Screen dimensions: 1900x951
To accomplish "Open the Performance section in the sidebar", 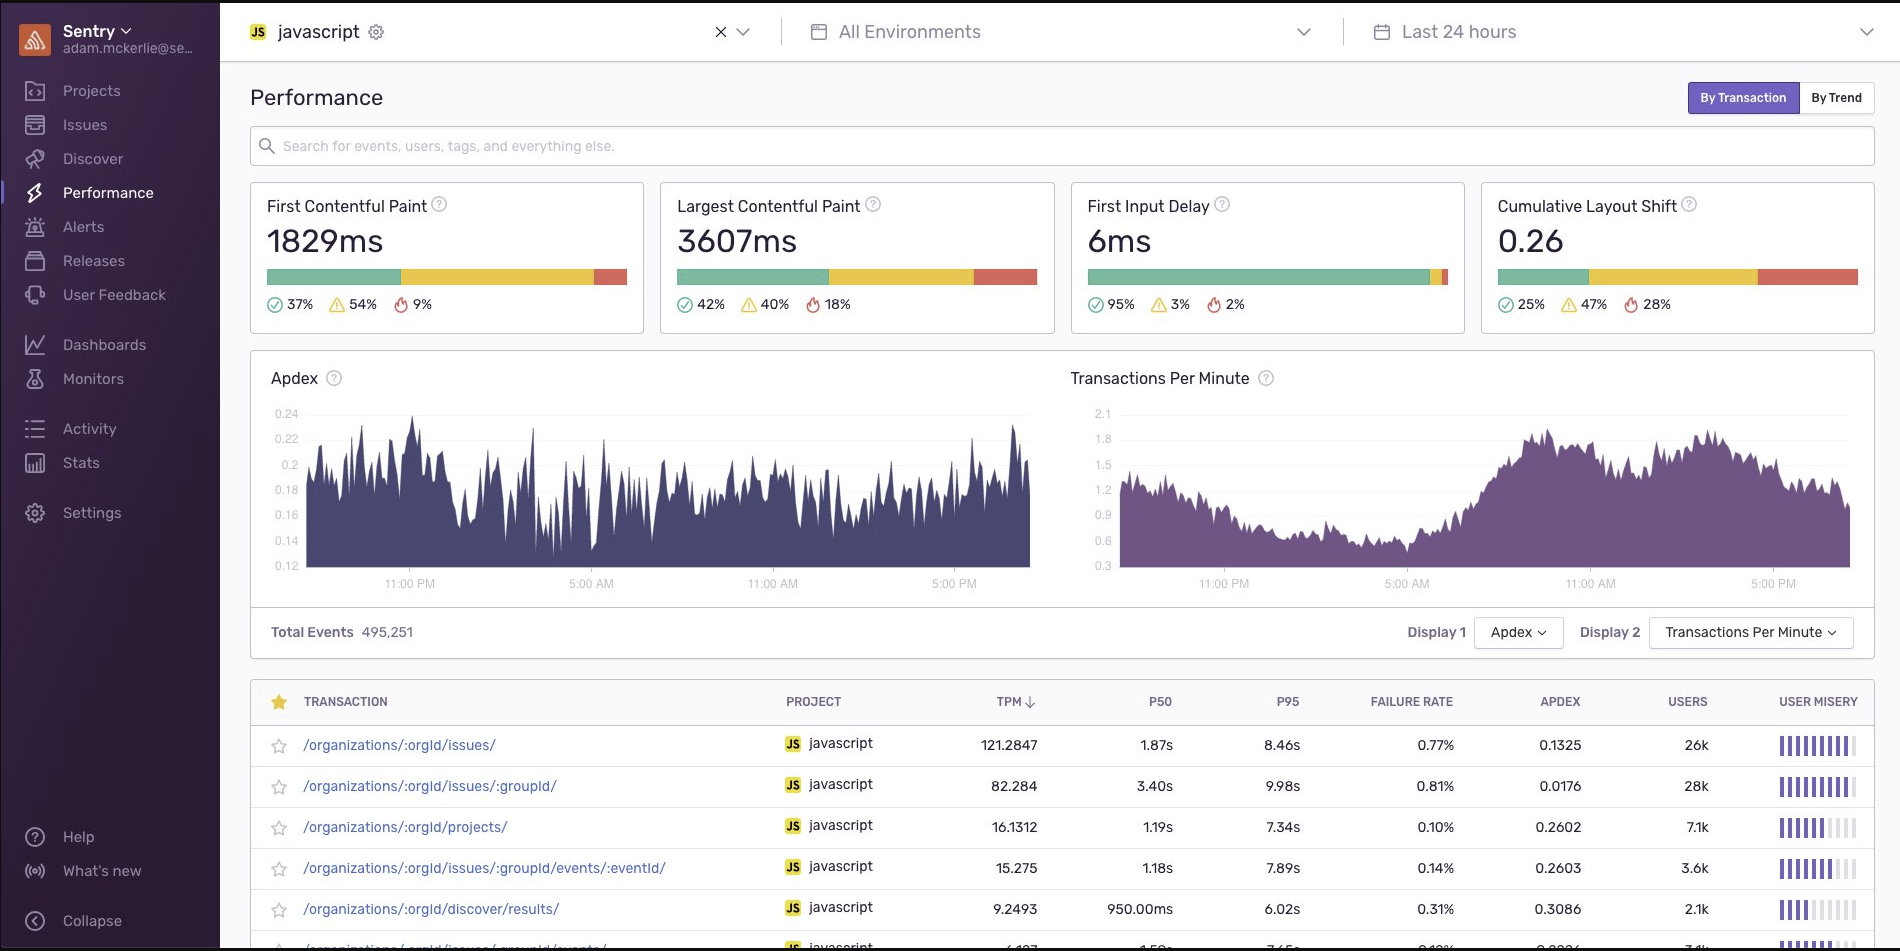I will 107,192.
